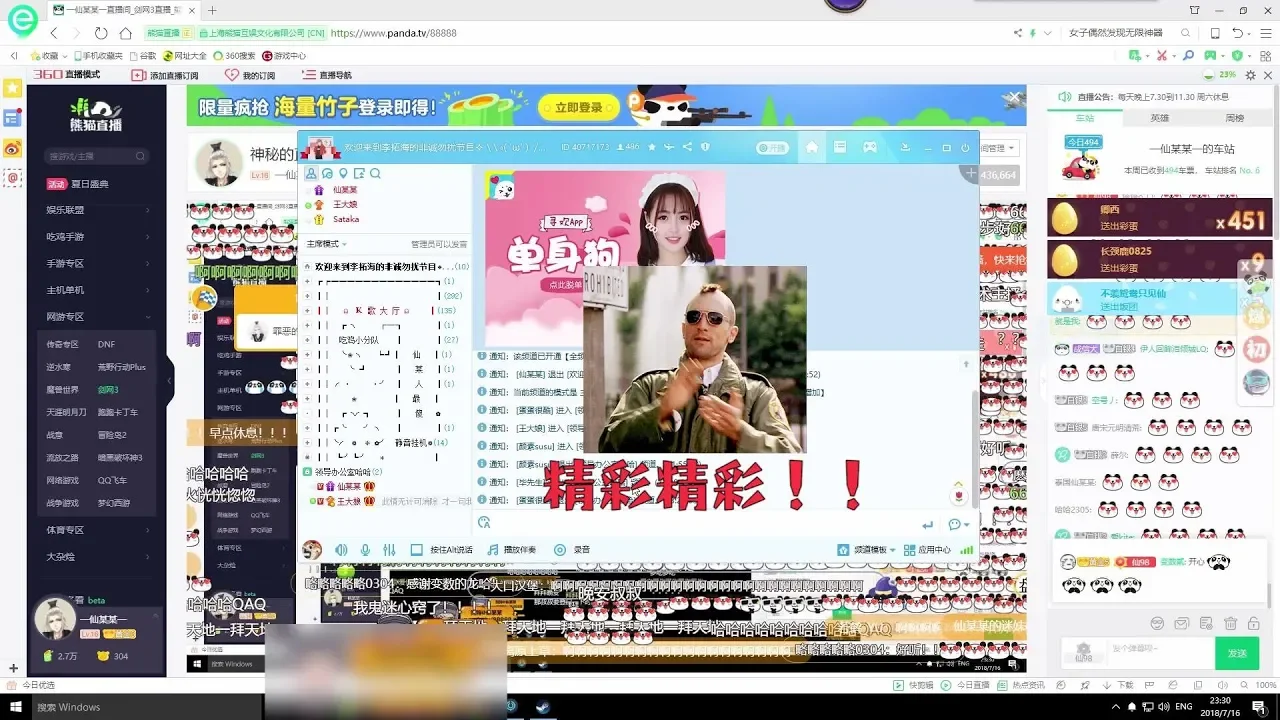Image resolution: width=1280 pixels, height=720 pixels.
Task: Open the DNF game category
Action: [x=106, y=344]
